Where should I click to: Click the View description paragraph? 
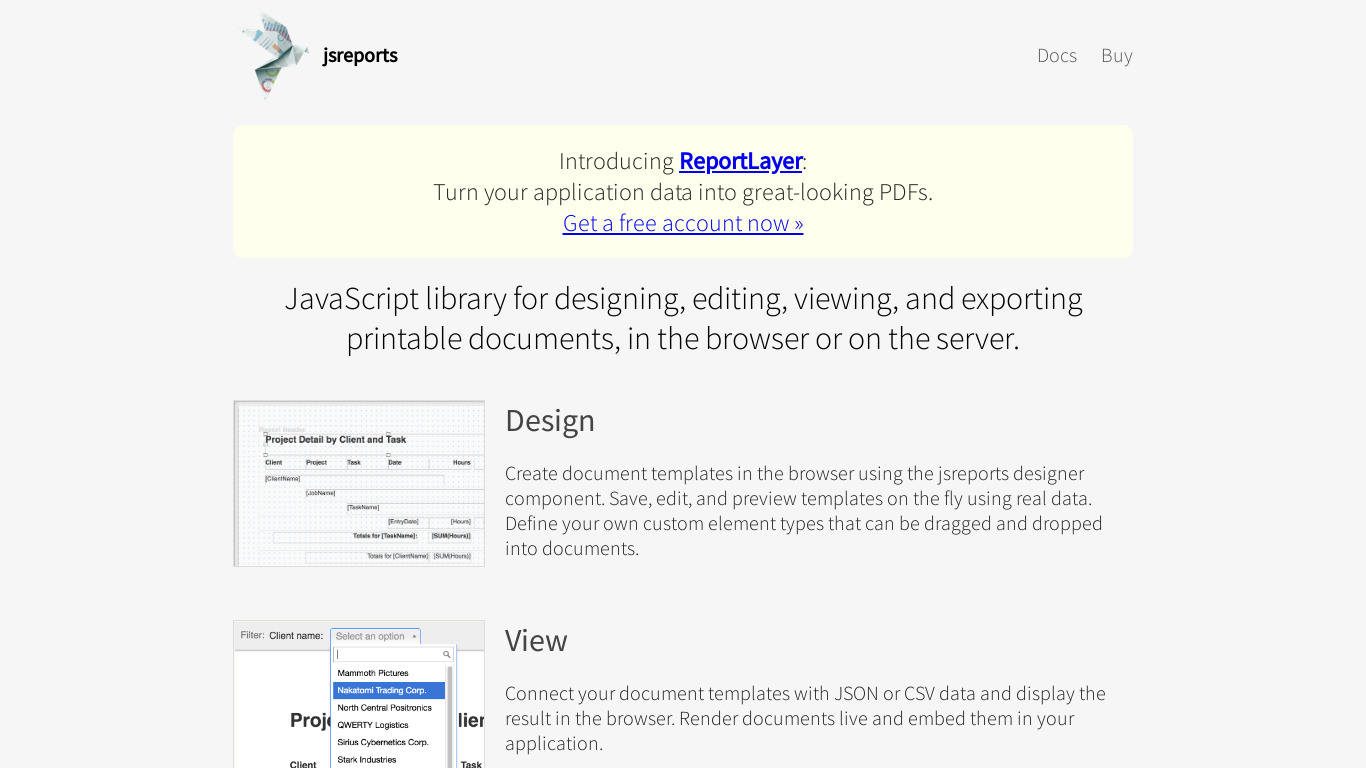[x=805, y=718]
